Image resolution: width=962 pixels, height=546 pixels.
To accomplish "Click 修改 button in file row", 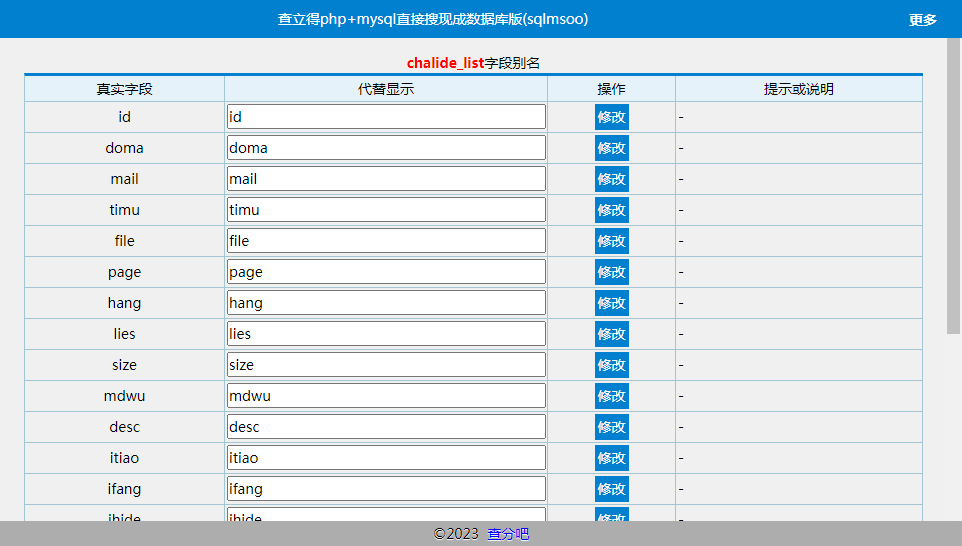I will pos(611,241).
